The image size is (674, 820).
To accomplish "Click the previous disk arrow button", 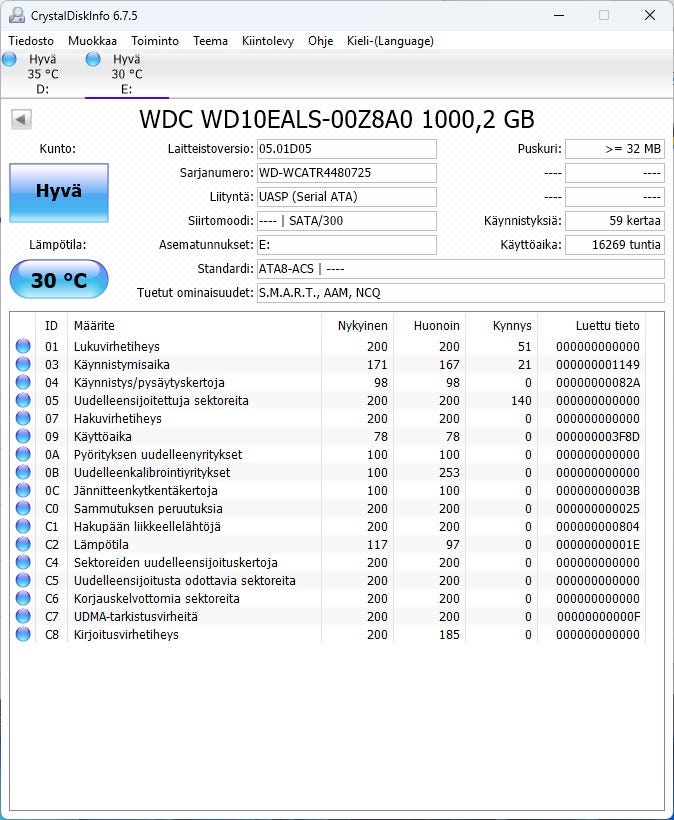I will coord(21,119).
